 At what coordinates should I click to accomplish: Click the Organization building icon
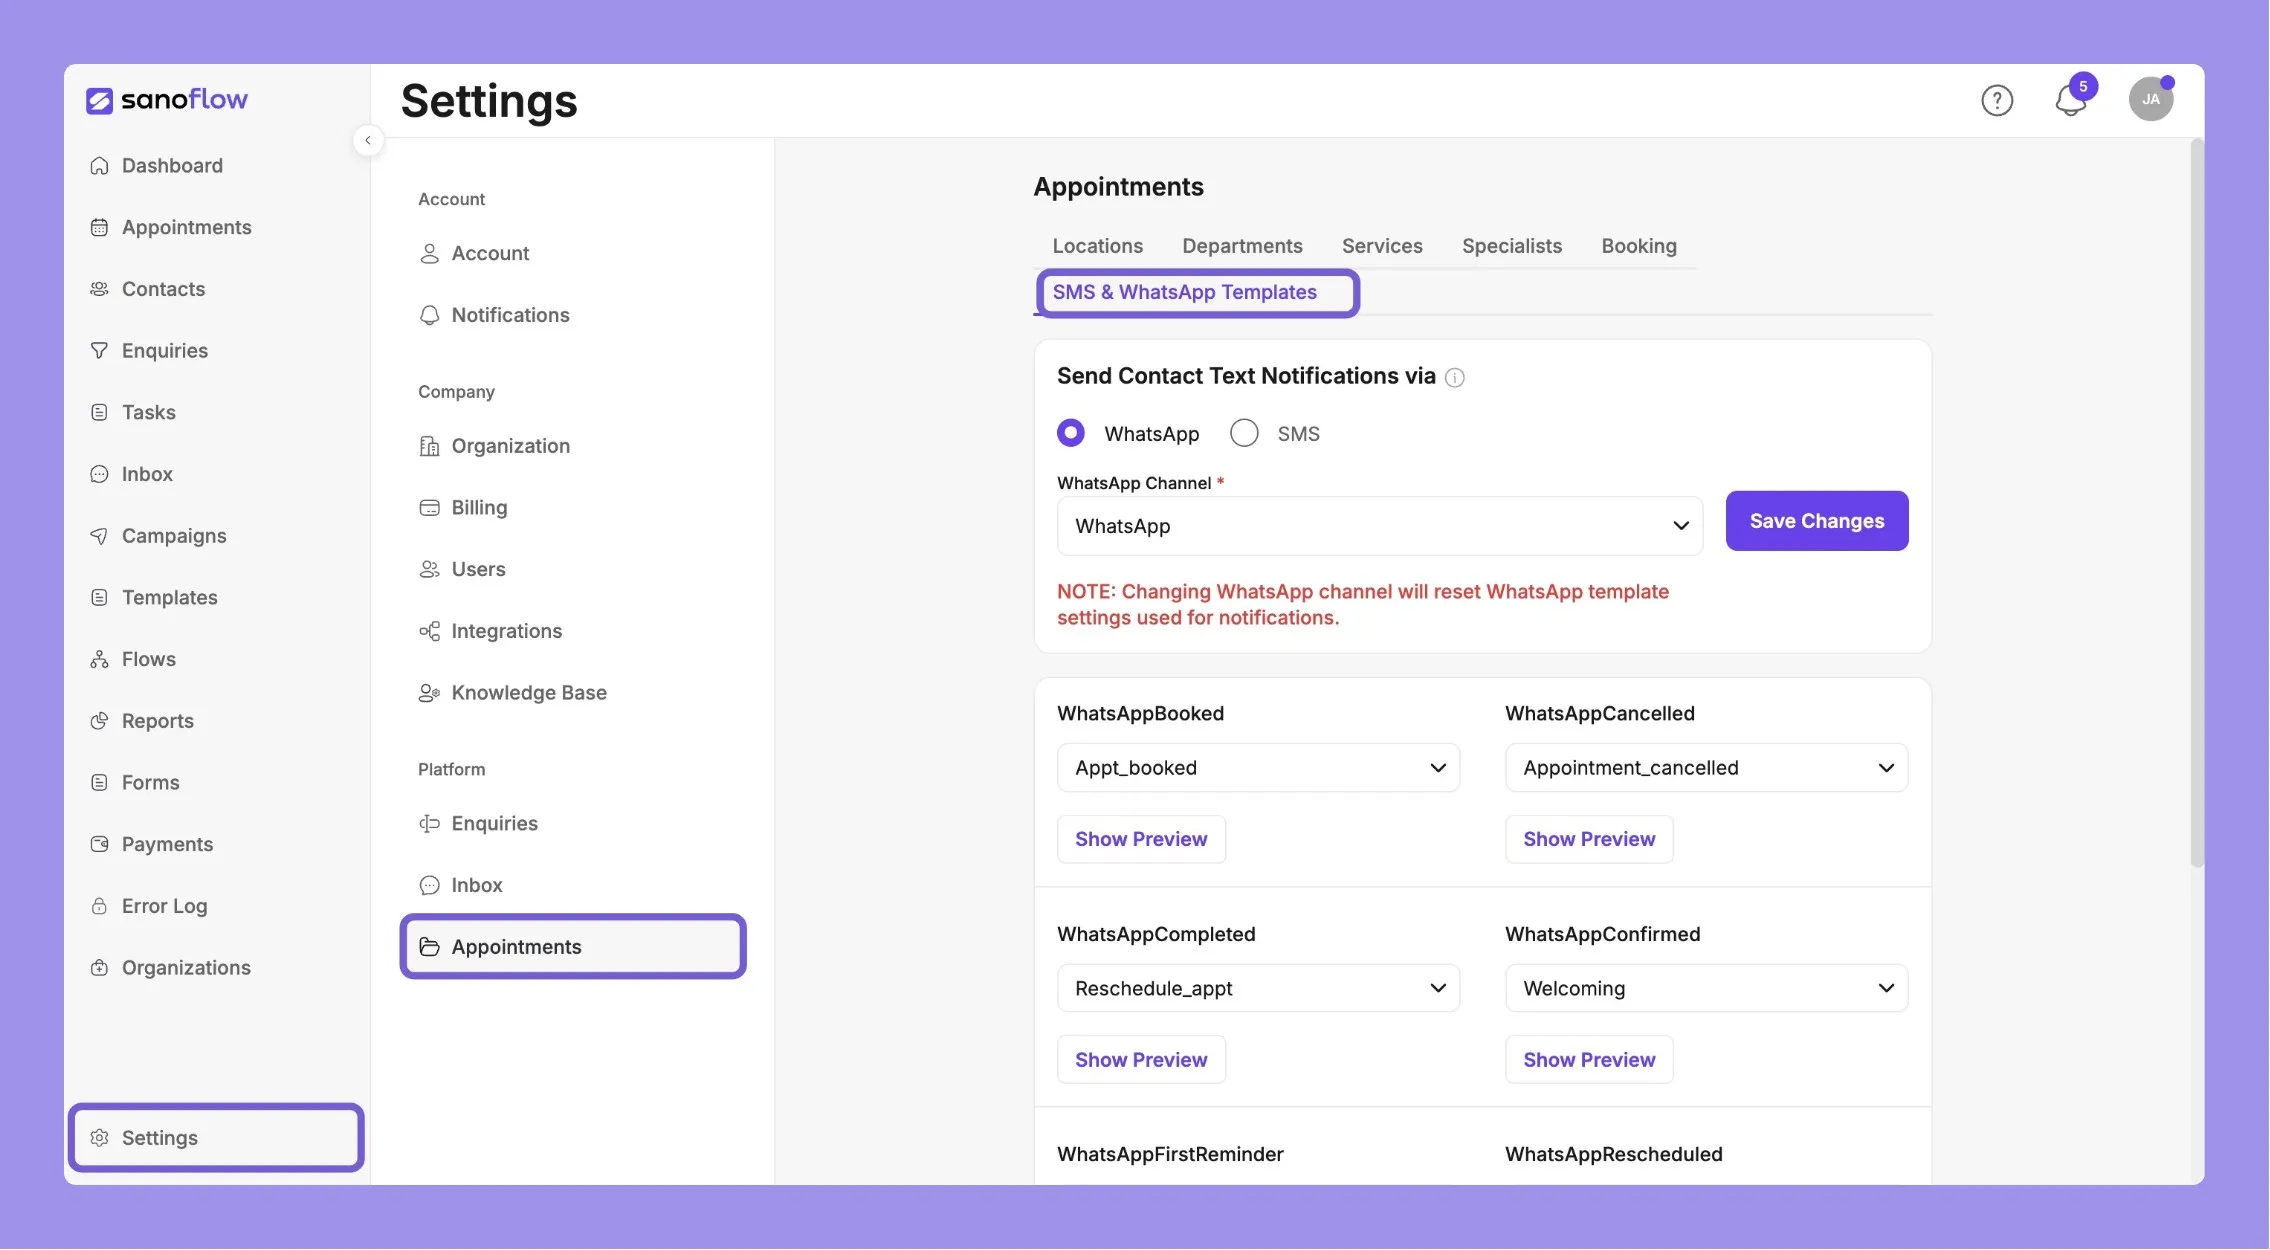429,446
